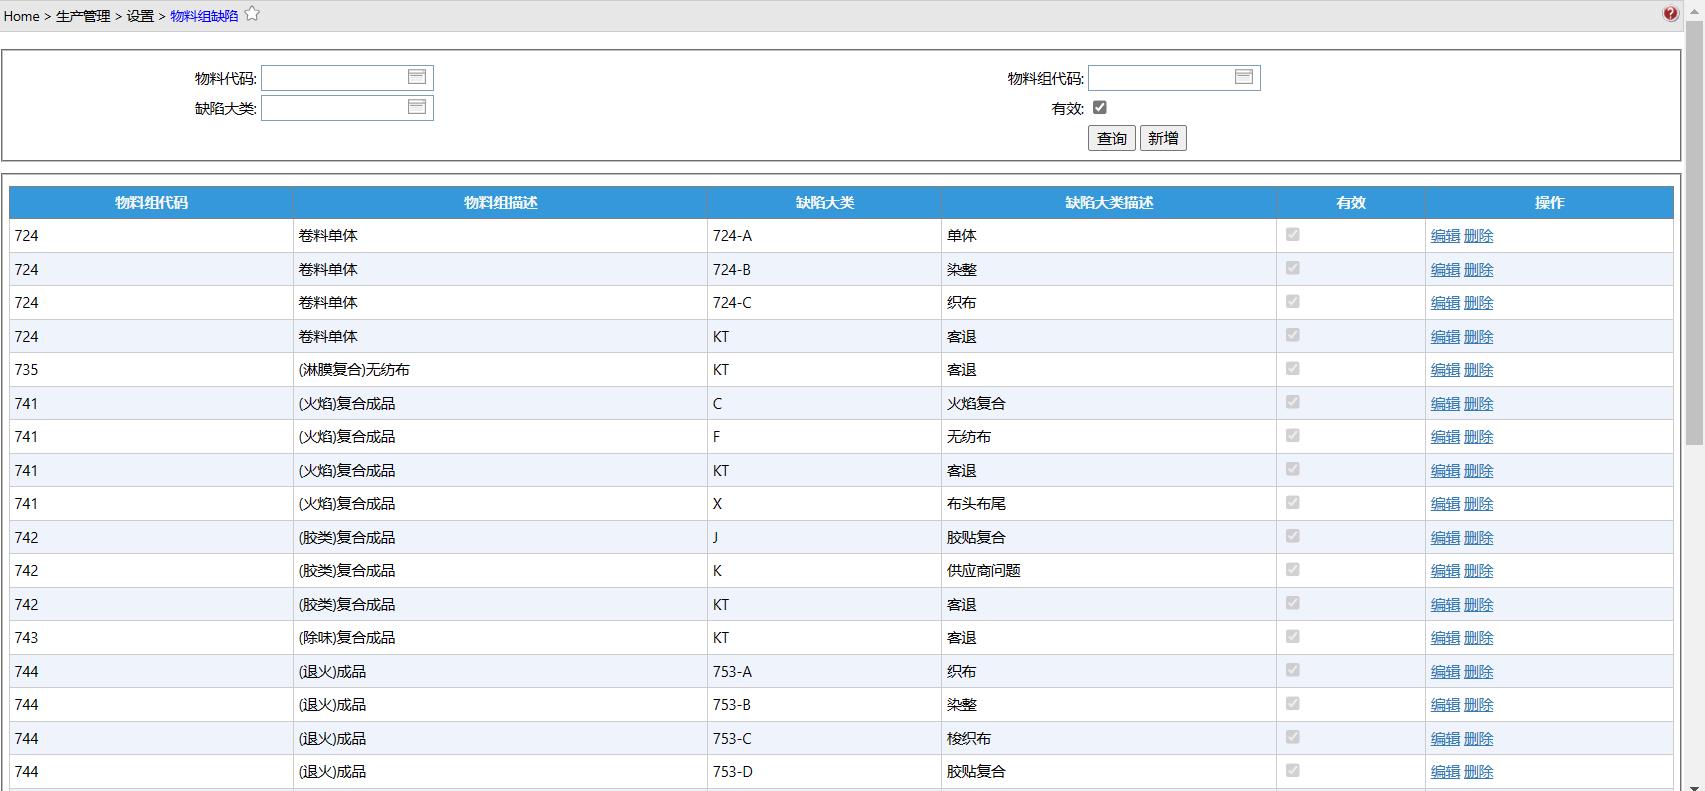1705x791 pixels.
Task: Open lookup icon in 物料代码 field
Action: [x=417, y=77]
